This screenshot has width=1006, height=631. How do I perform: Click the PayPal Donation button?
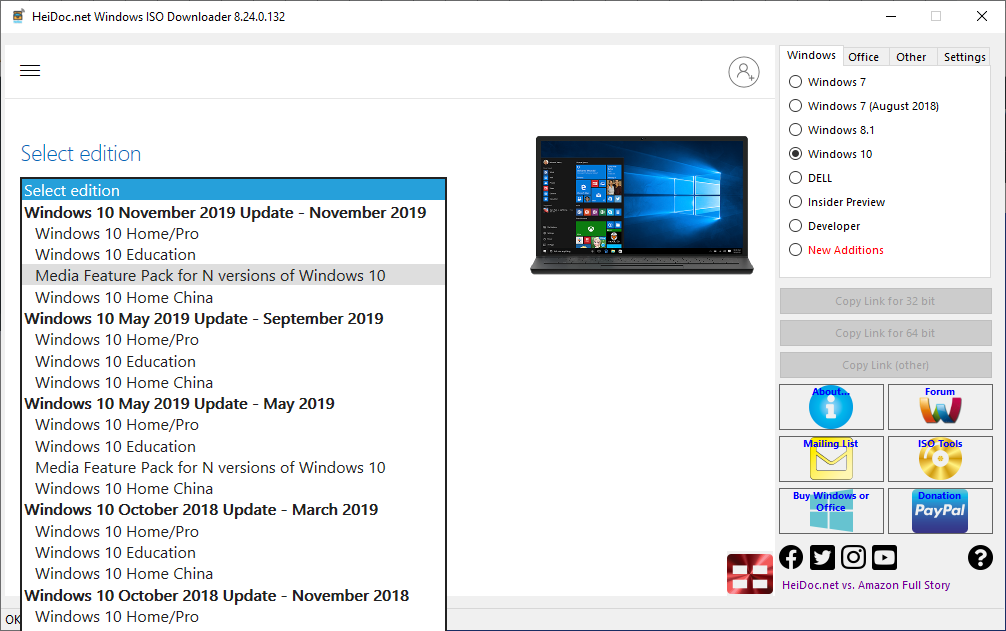point(940,511)
